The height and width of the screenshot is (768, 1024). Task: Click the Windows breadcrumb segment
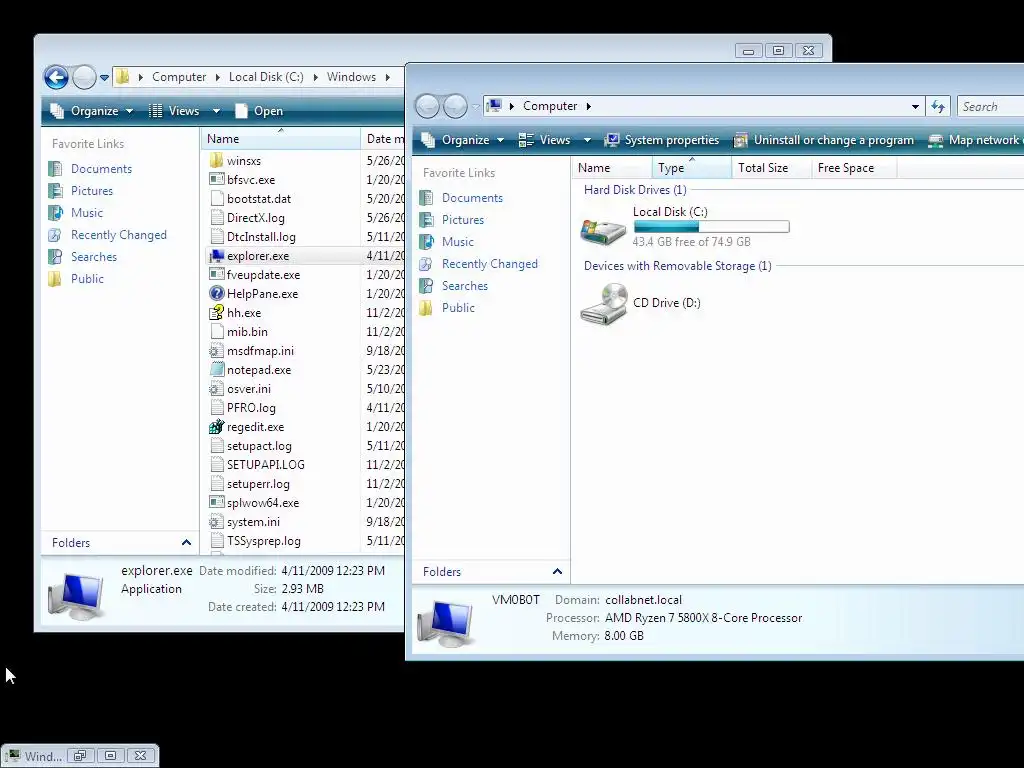351,77
